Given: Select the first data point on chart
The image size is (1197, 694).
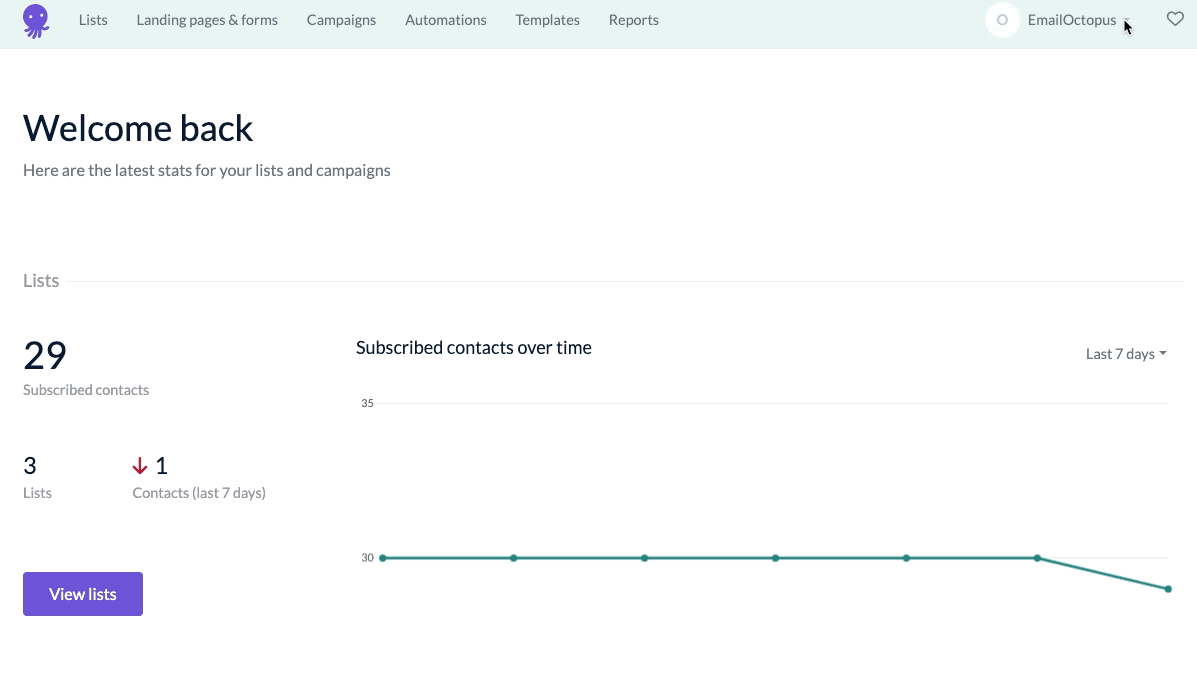Looking at the screenshot, I should click(382, 558).
